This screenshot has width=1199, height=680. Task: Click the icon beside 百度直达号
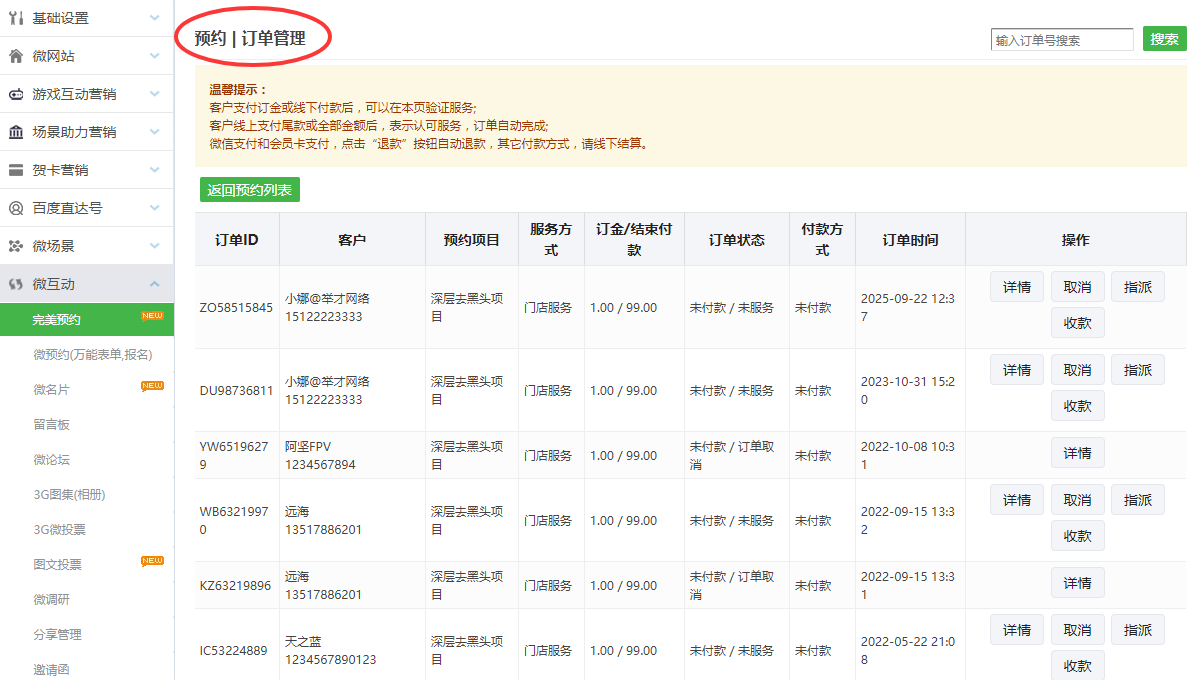(x=16, y=208)
